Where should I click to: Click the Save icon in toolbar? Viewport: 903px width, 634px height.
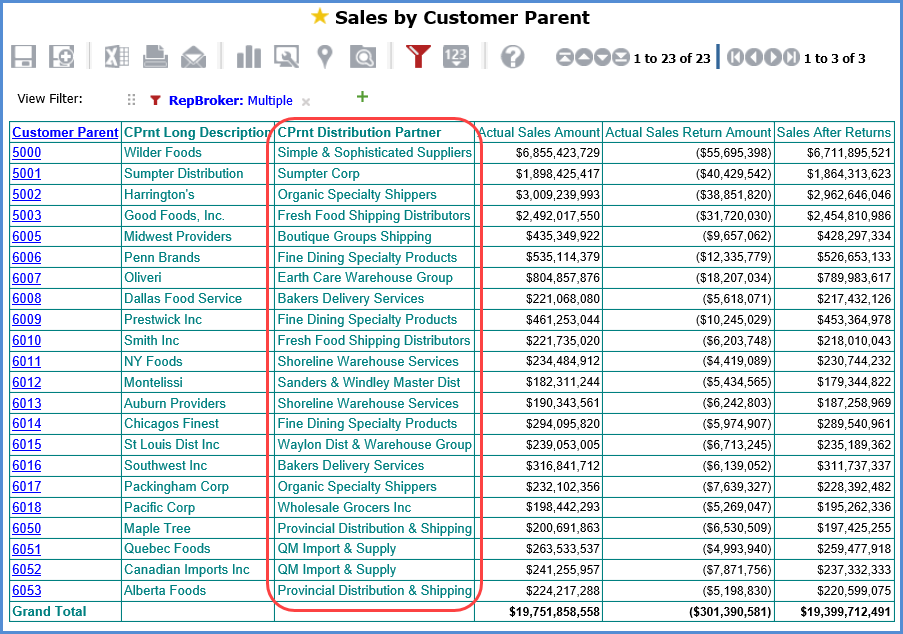24,57
